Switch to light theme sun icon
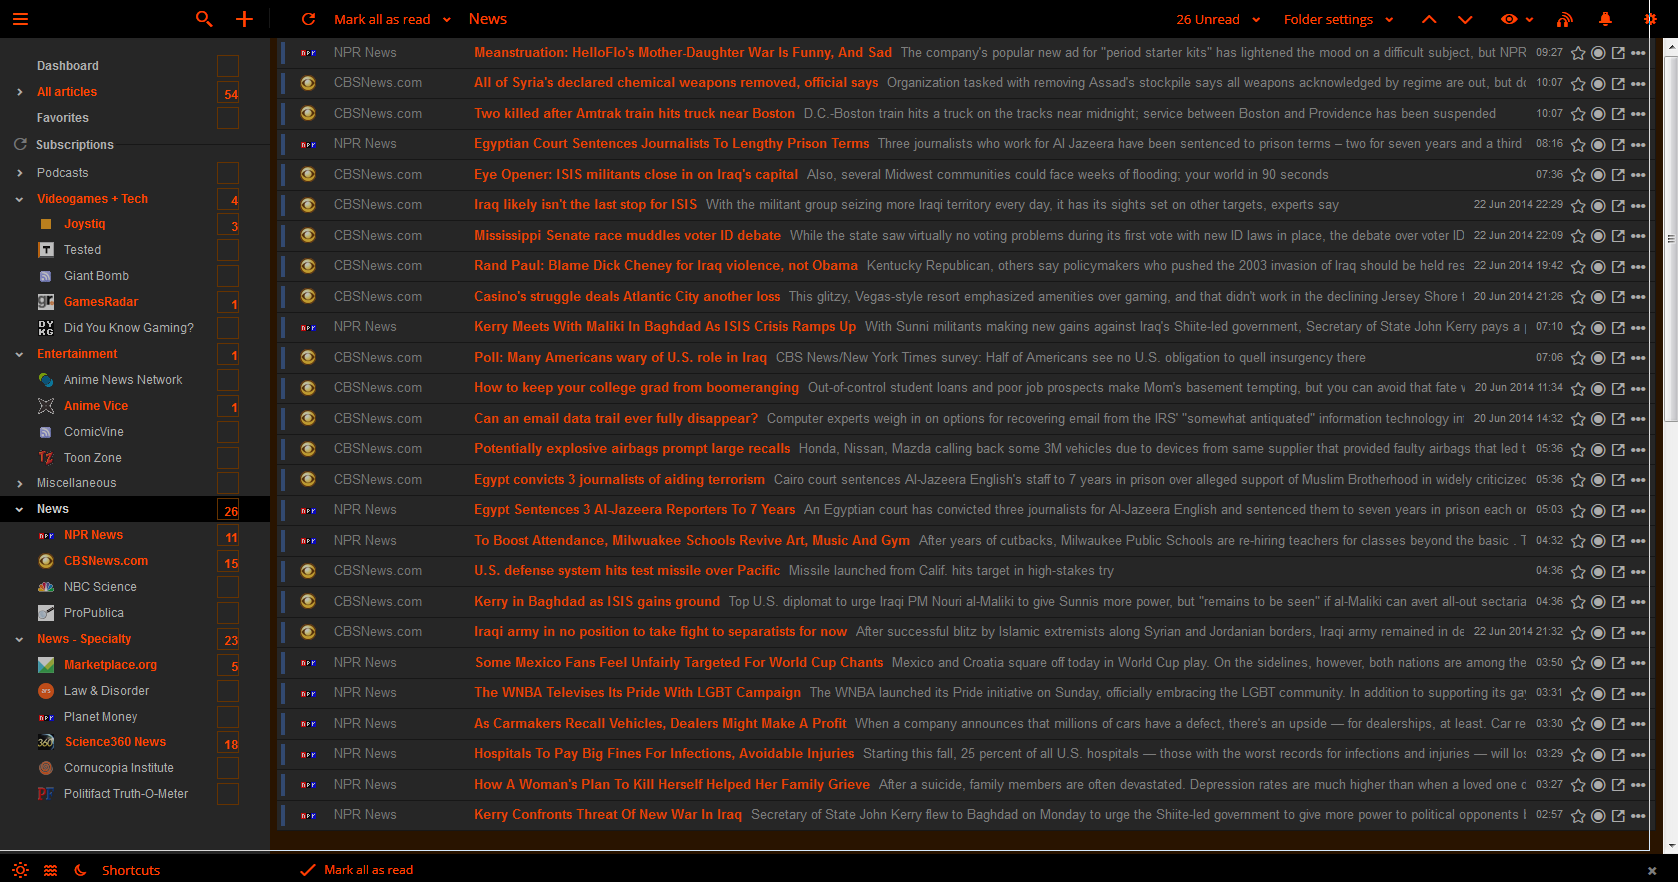Image resolution: width=1678 pixels, height=882 pixels. pyautogui.click(x=20, y=870)
